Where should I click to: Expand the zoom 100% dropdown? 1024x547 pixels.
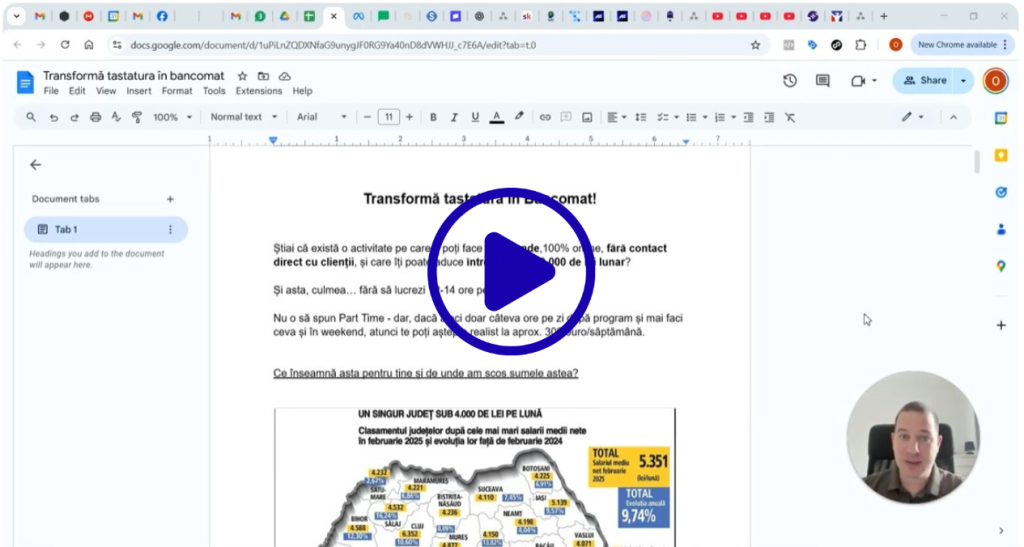[x=172, y=117]
